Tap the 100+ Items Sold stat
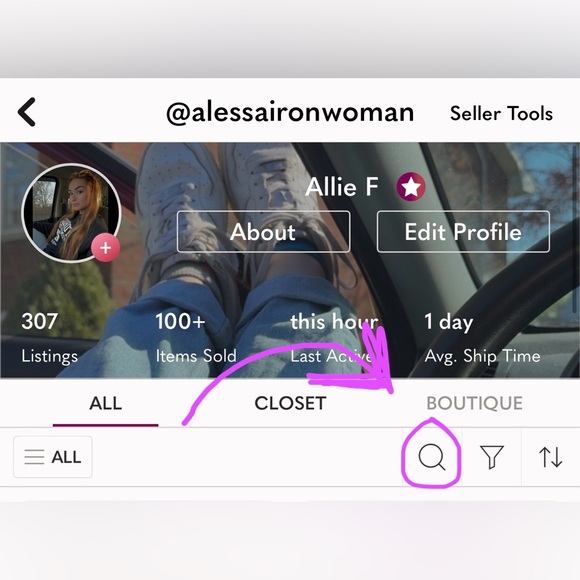 tap(196, 338)
